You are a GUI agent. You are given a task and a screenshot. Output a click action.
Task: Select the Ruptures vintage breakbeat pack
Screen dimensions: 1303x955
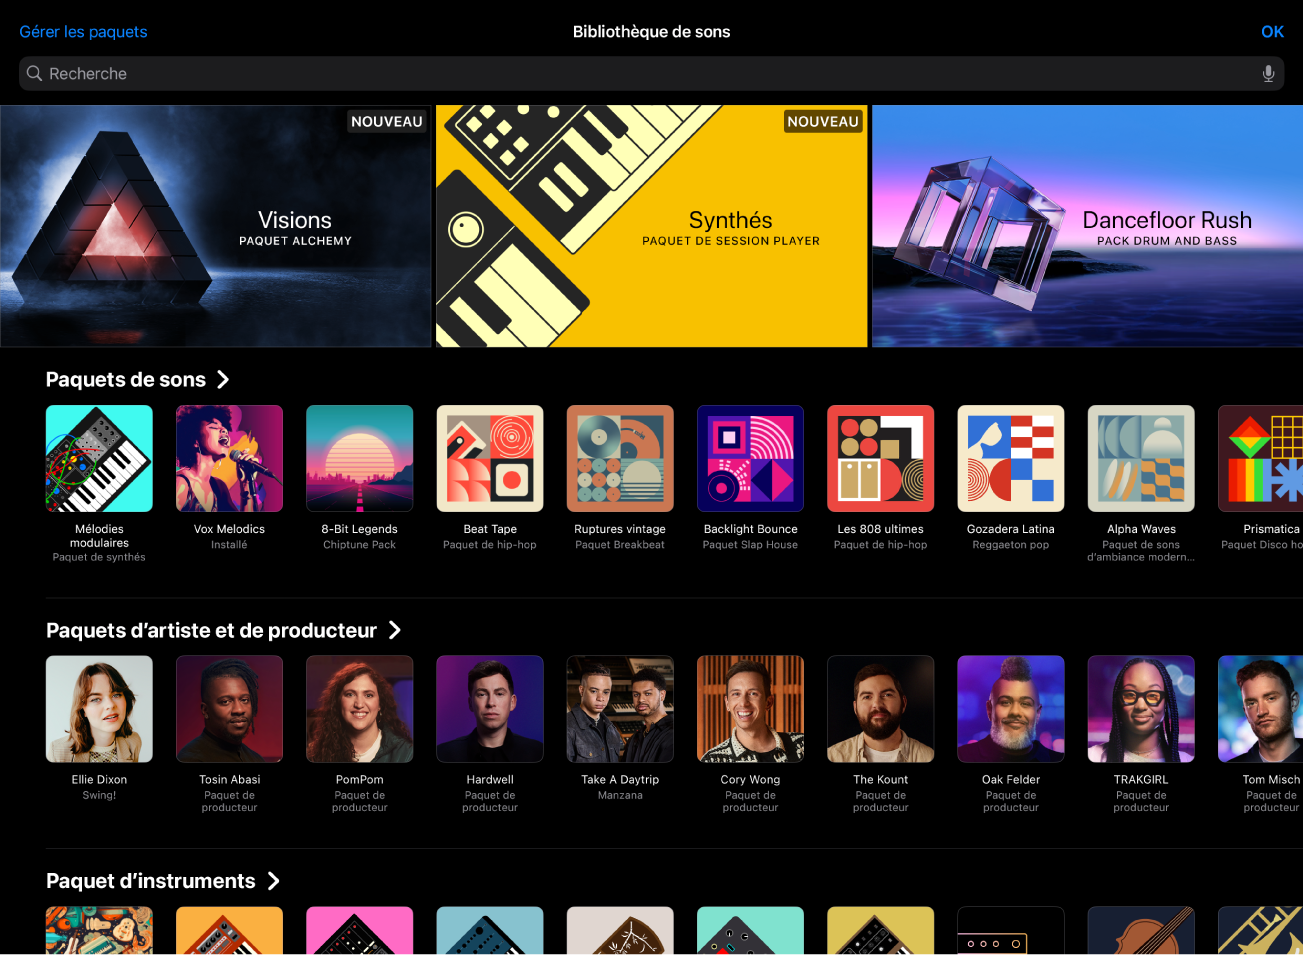click(619, 458)
